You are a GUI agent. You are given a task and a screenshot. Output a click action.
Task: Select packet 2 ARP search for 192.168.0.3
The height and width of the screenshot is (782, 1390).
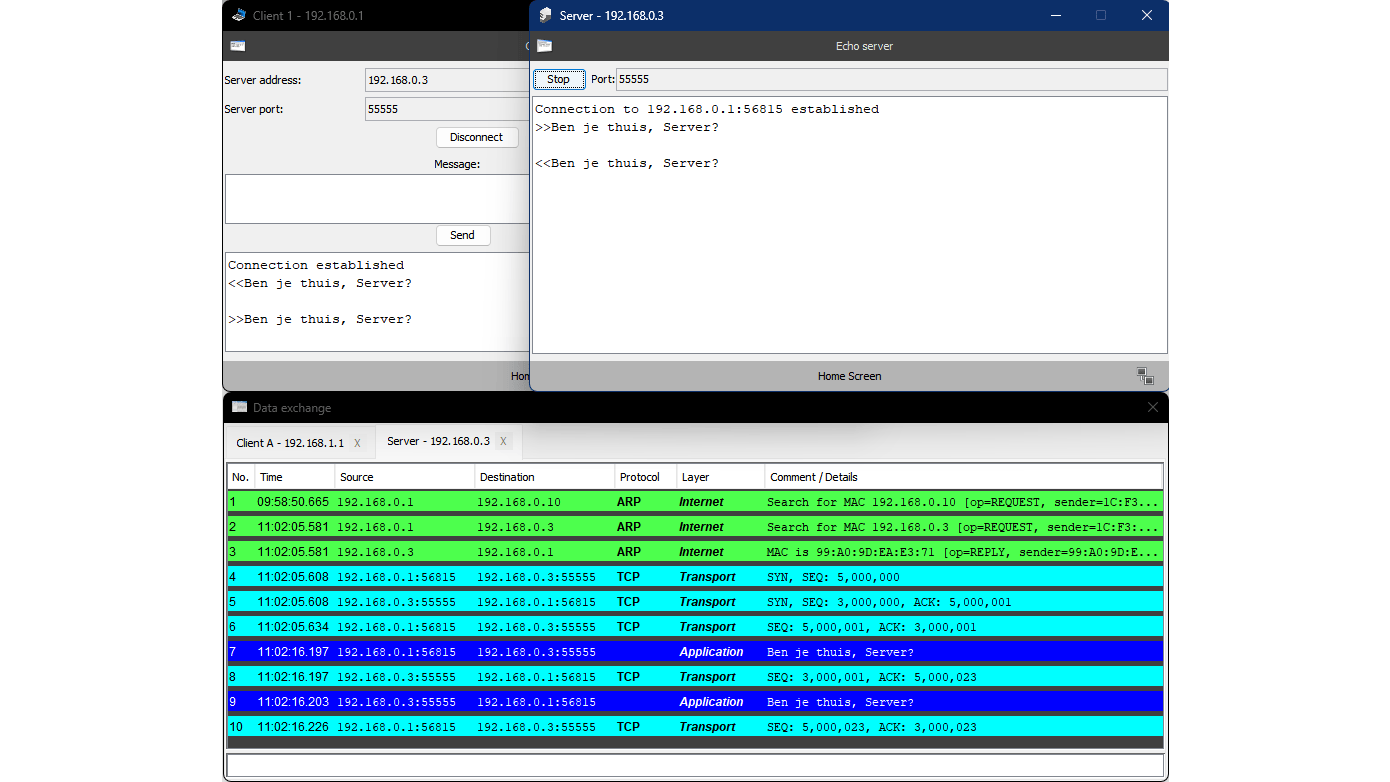click(695, 527)
